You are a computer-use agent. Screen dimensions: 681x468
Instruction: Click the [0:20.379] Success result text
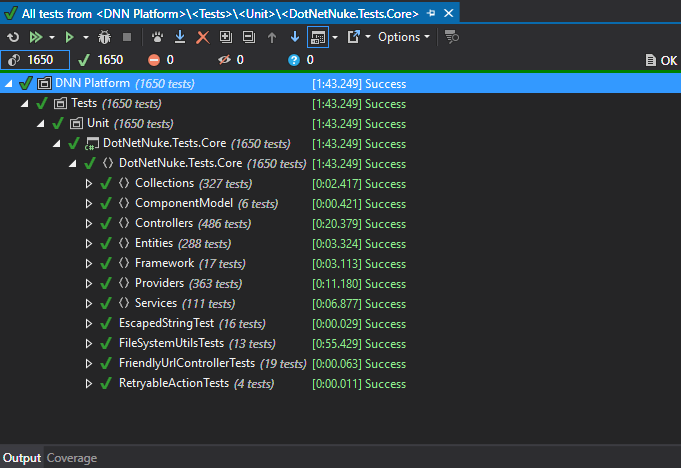pyautogui.click(x=359, y=224)
